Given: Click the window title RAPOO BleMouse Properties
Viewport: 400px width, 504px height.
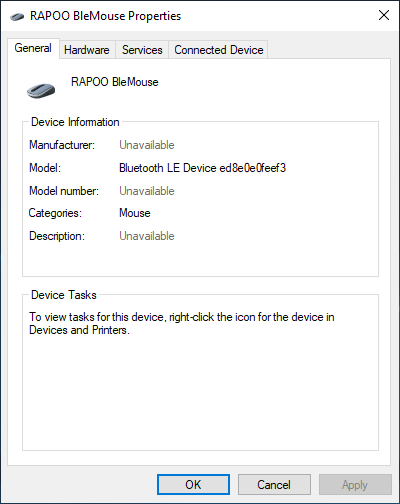Looking at the screenshot, I should (x=105, y=16).
